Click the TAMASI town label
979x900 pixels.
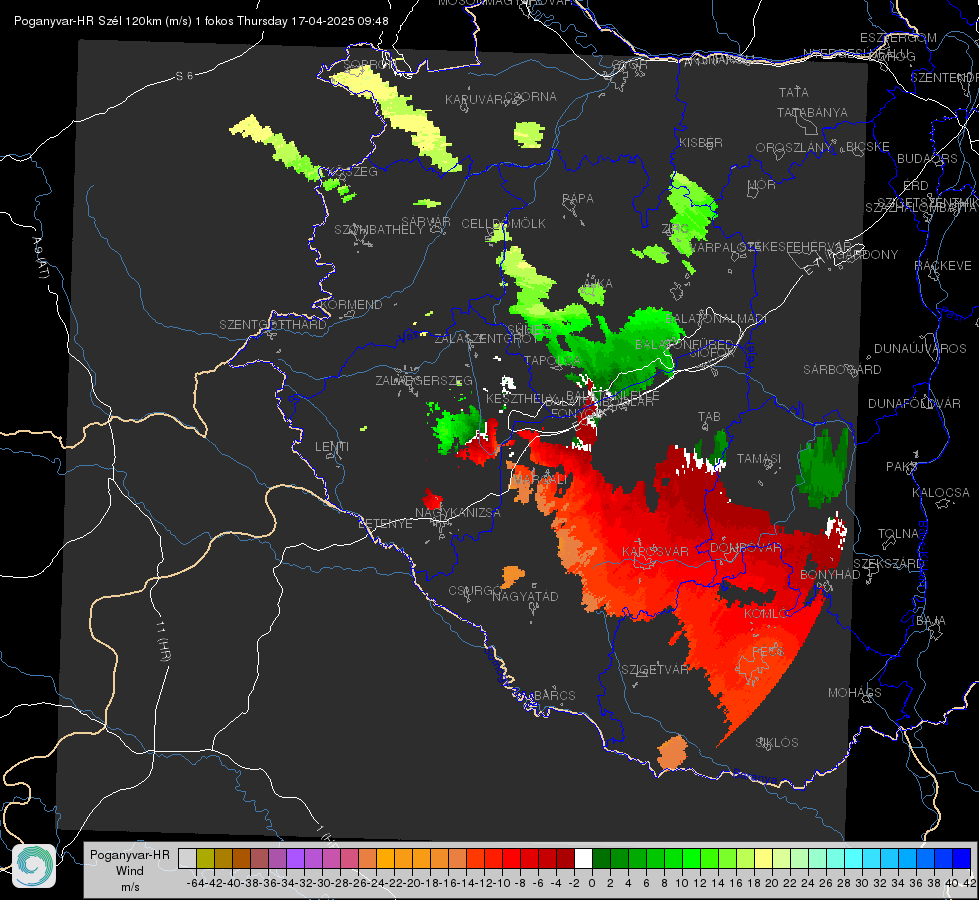[x=759, y=458]
